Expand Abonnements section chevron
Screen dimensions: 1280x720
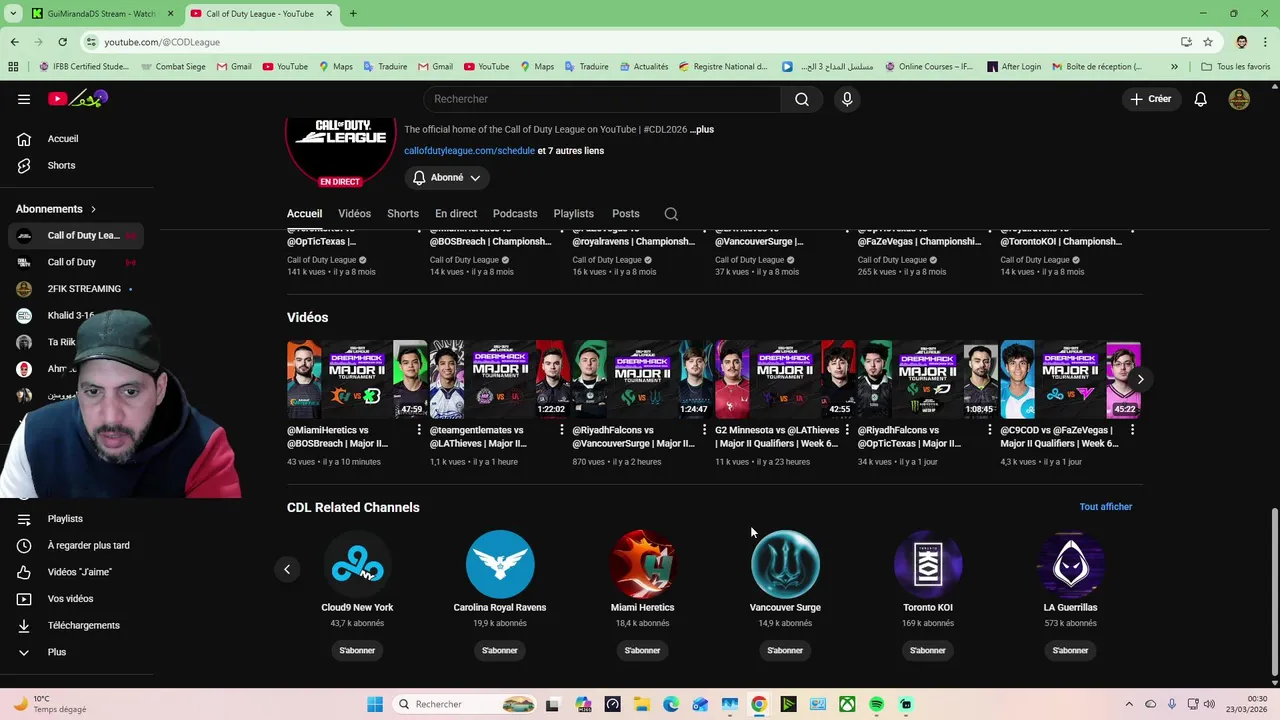pos(94,209)
